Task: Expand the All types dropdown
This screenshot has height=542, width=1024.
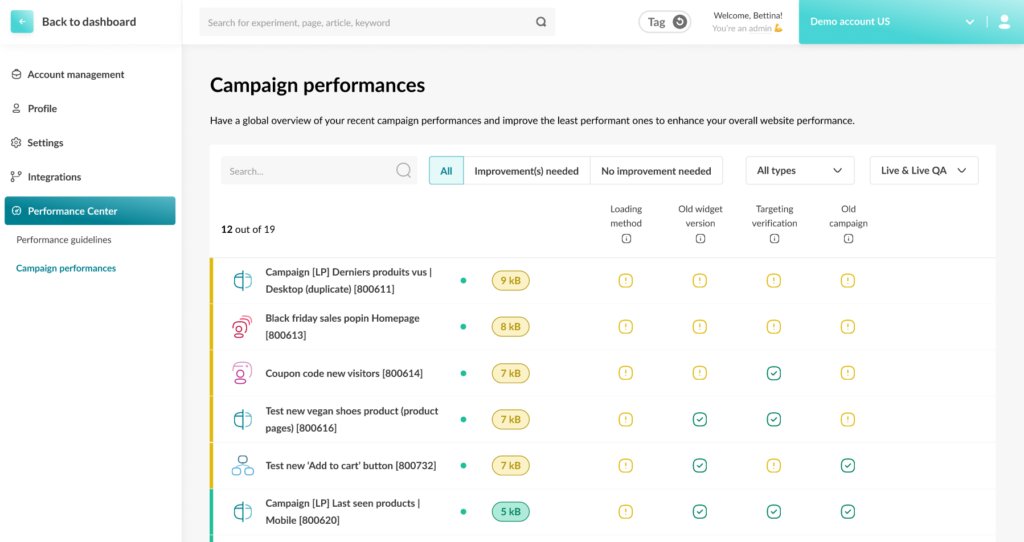Action: tap(799, 170)
